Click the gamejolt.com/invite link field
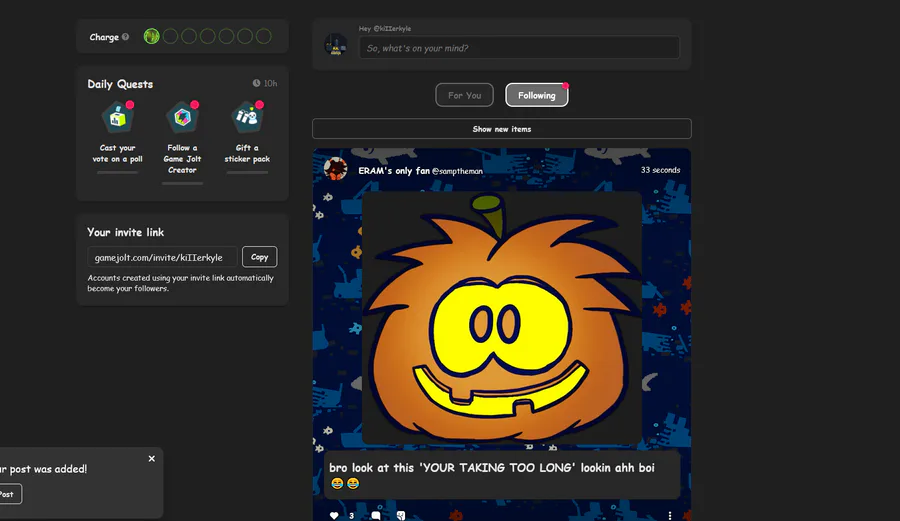The width and height of the screenshot is (900, 521). click(162, 257)
